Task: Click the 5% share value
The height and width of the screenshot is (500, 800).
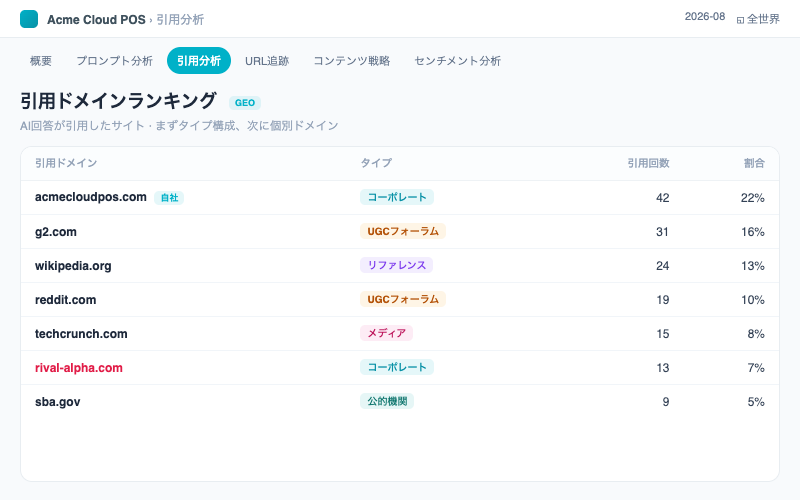Action: [x=756, y=402]
